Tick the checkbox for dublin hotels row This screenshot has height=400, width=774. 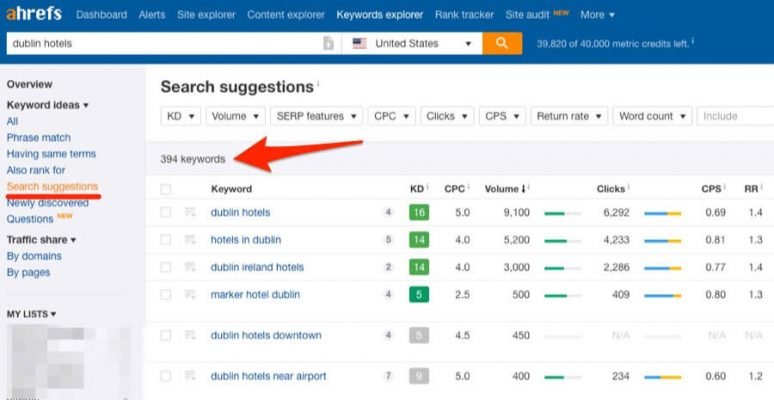(x=166, y=212)
